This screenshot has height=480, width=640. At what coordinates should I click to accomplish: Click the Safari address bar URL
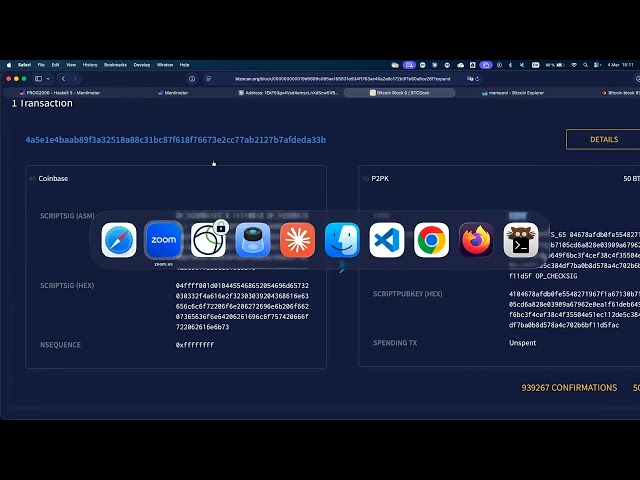click(x=343, y=79)
